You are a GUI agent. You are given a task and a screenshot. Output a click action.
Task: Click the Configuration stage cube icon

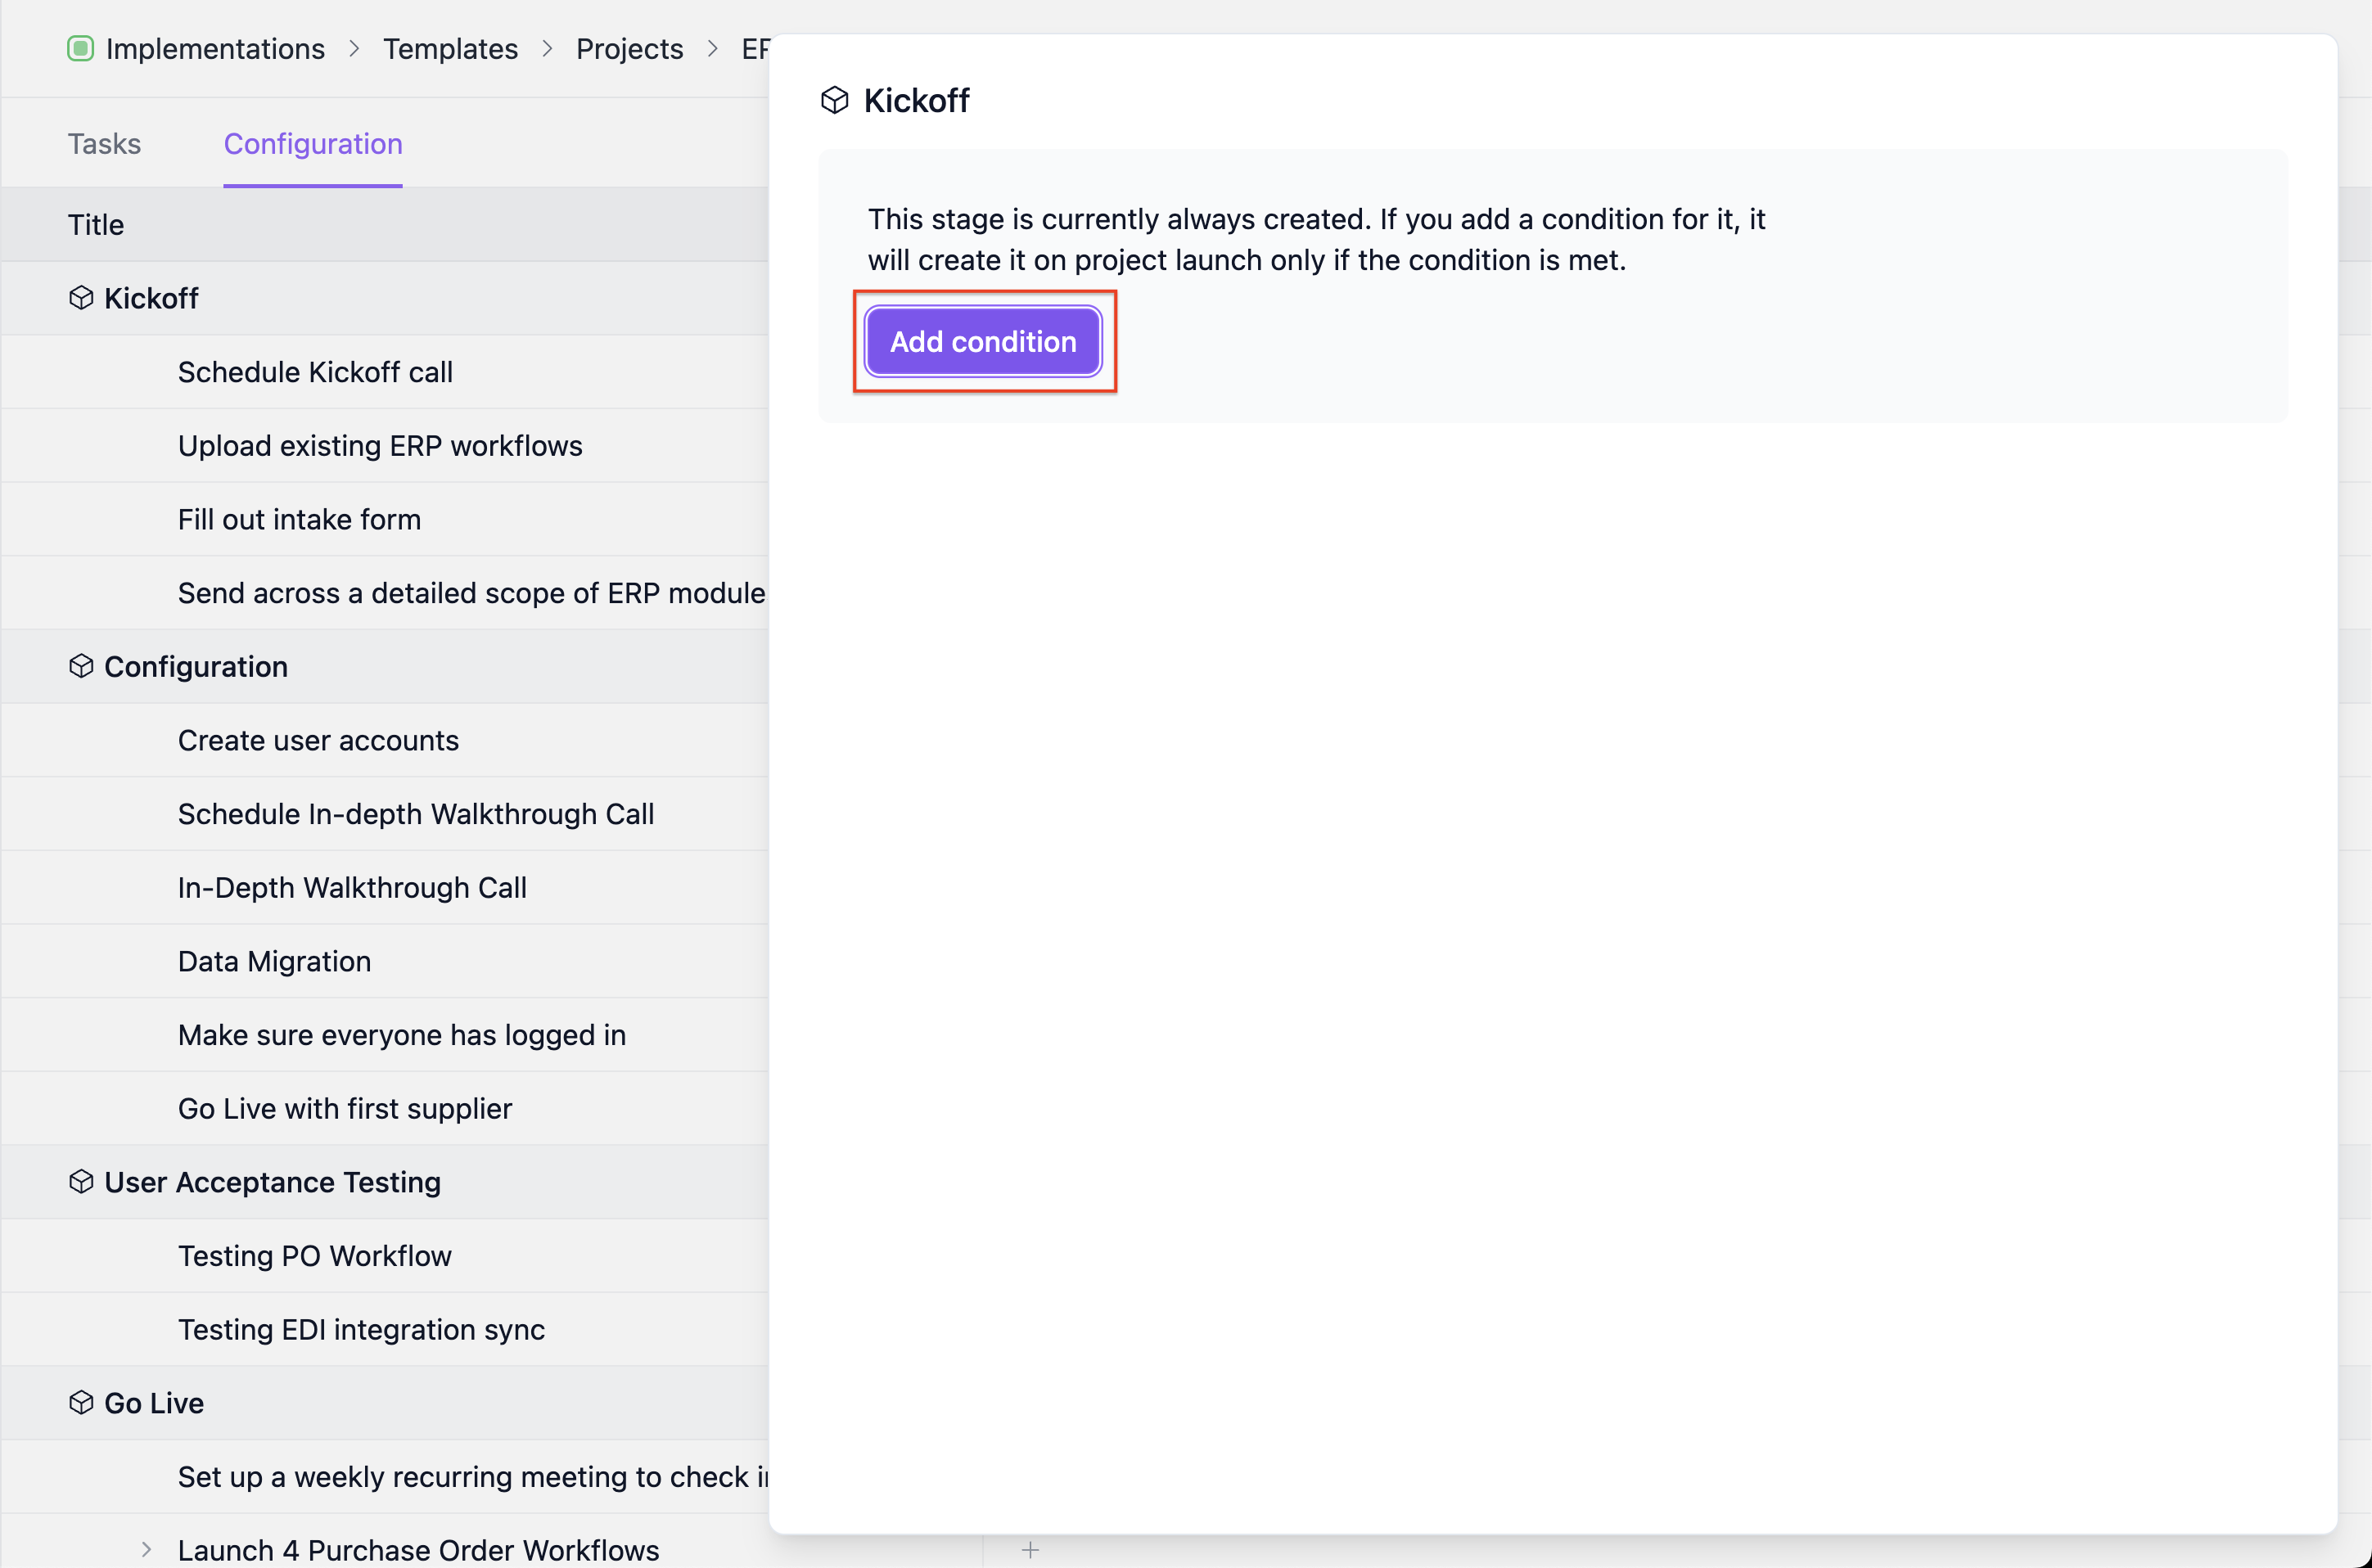click(81, 666)
